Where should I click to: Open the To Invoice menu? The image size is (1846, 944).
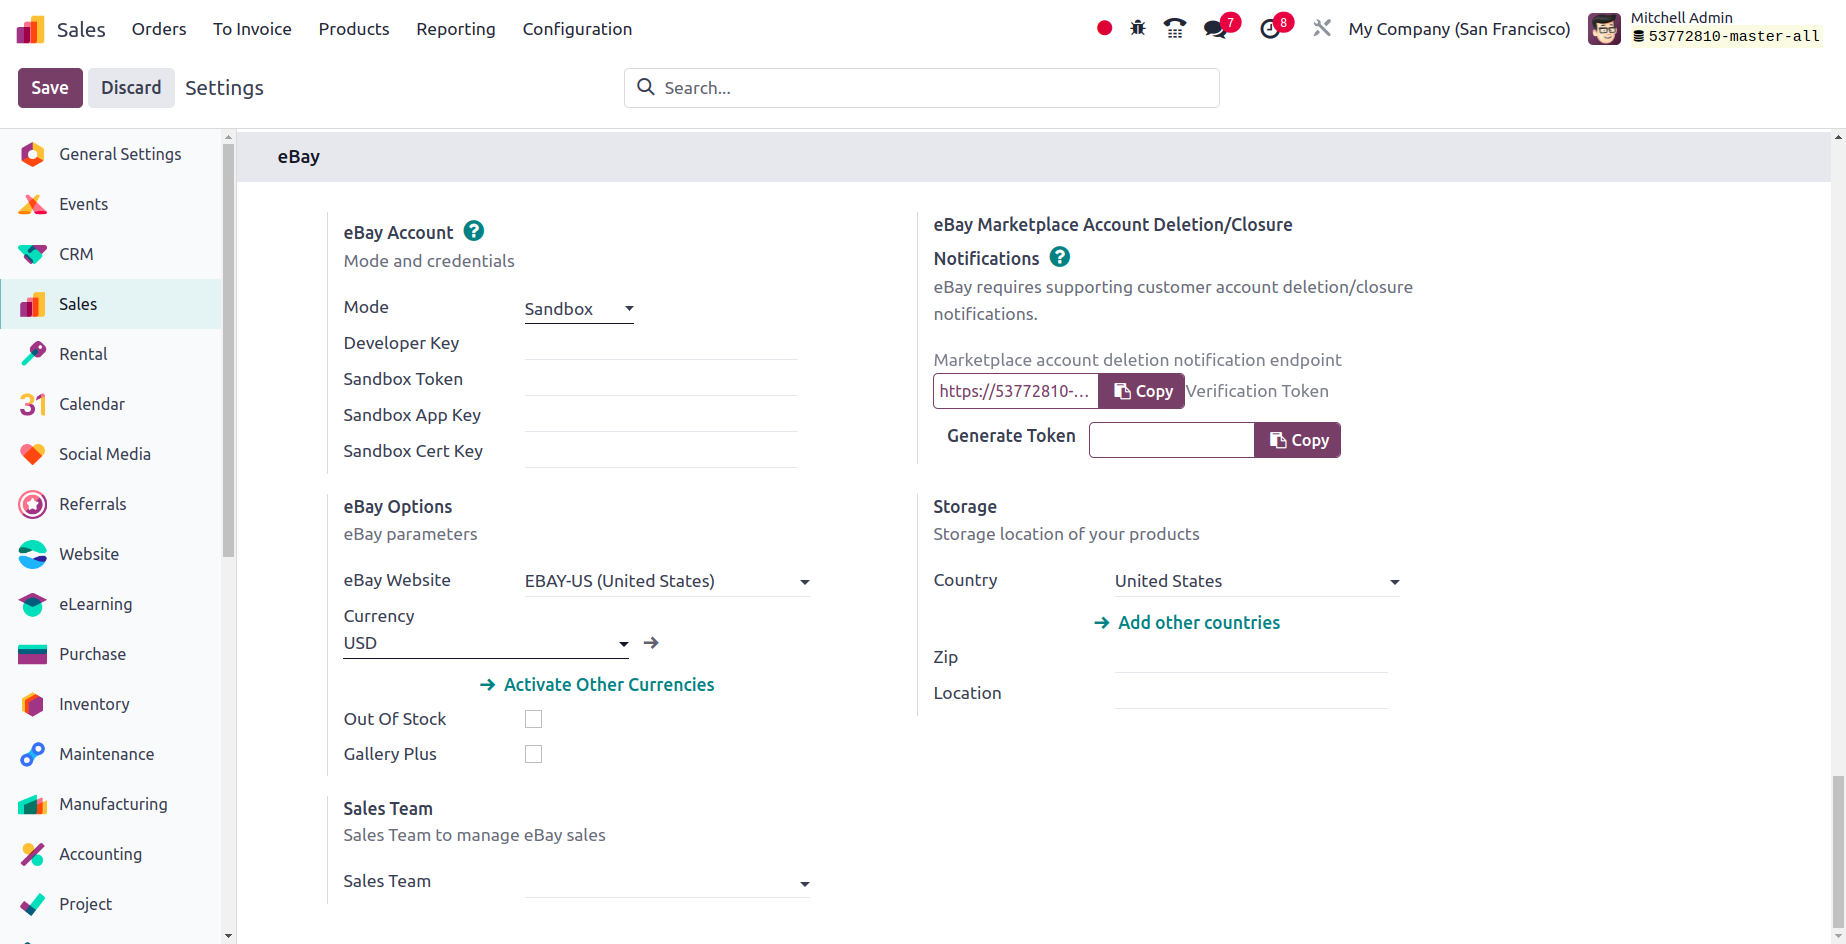tap(252, 29)
